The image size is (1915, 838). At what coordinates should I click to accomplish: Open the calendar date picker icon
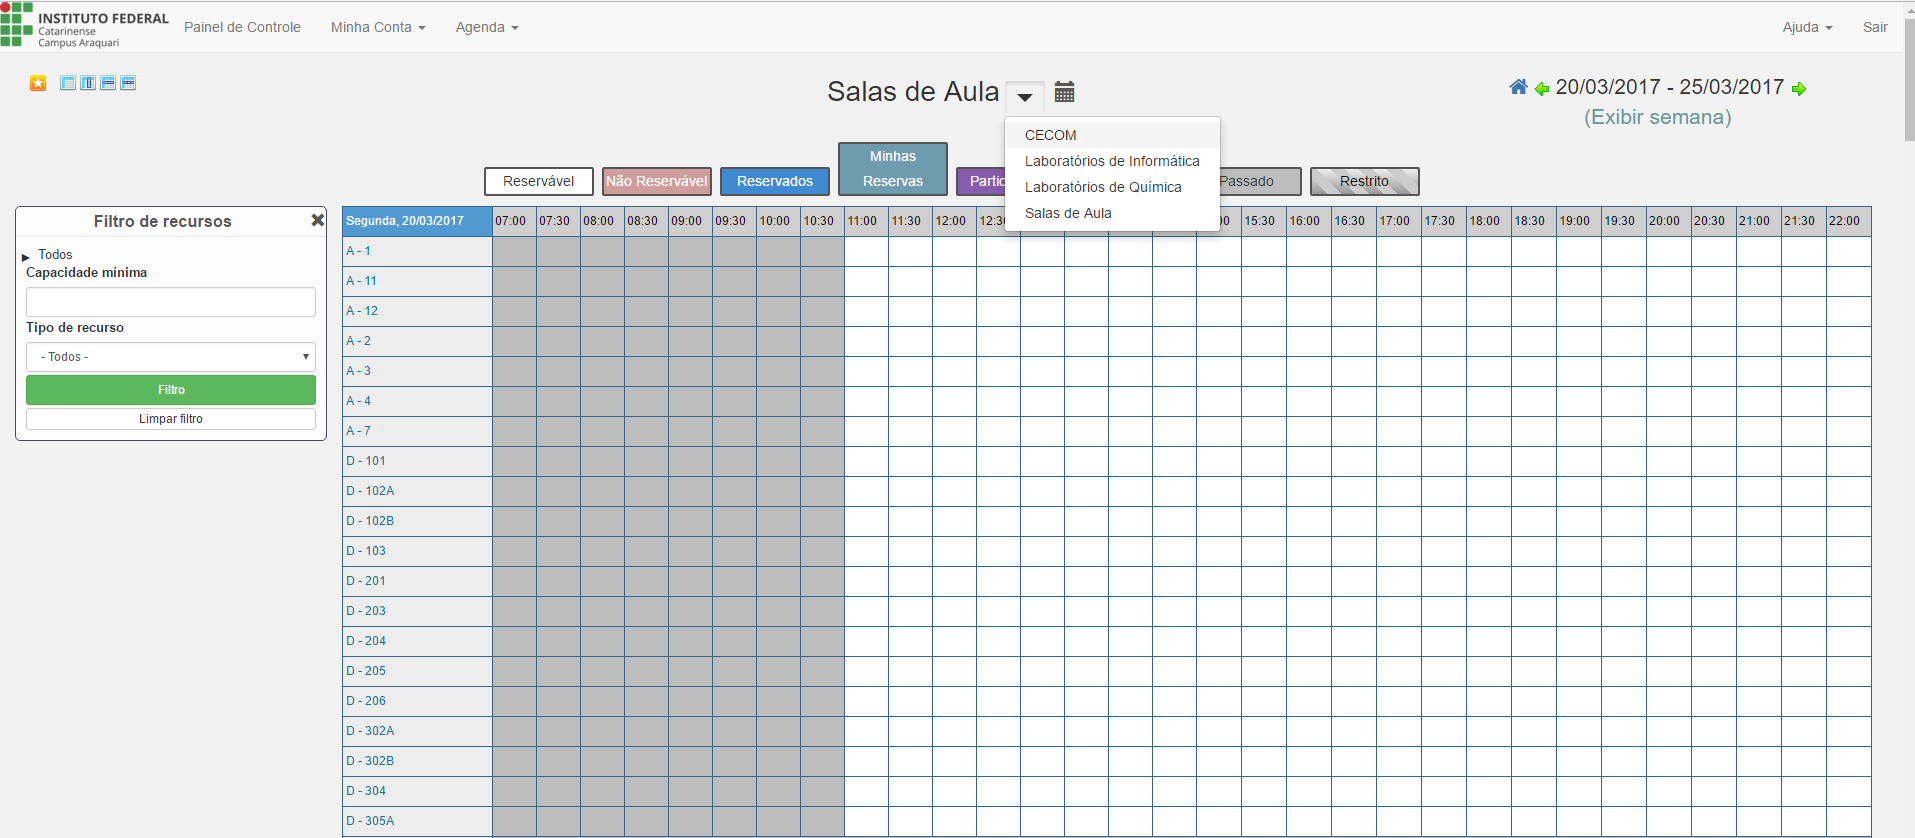coord(1064,92)
